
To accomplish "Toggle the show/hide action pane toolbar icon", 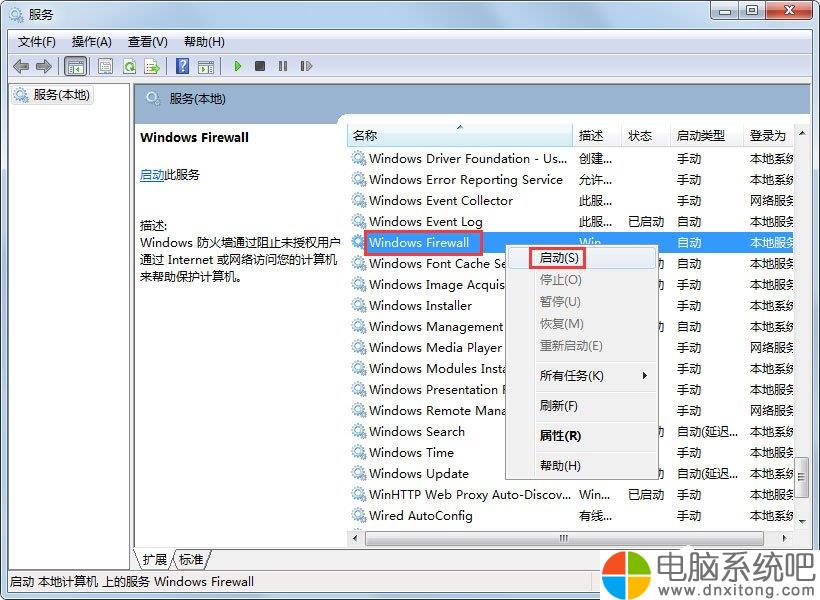I will (x=206, y=66).
